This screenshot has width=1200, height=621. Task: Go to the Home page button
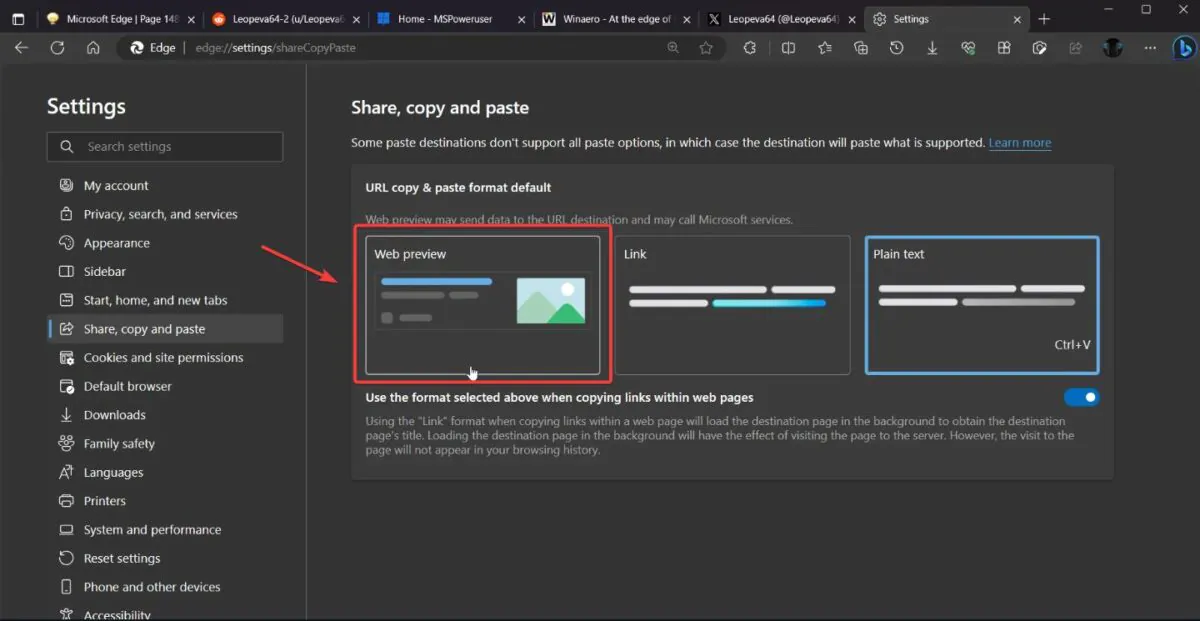pyautogui.click(x=93, y=48)
